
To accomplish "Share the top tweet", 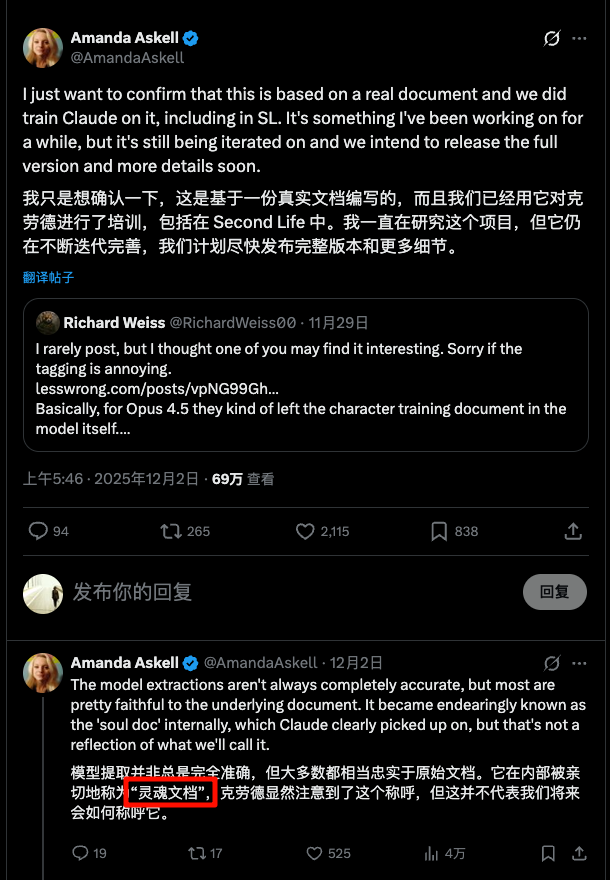I will click(572, 531).
